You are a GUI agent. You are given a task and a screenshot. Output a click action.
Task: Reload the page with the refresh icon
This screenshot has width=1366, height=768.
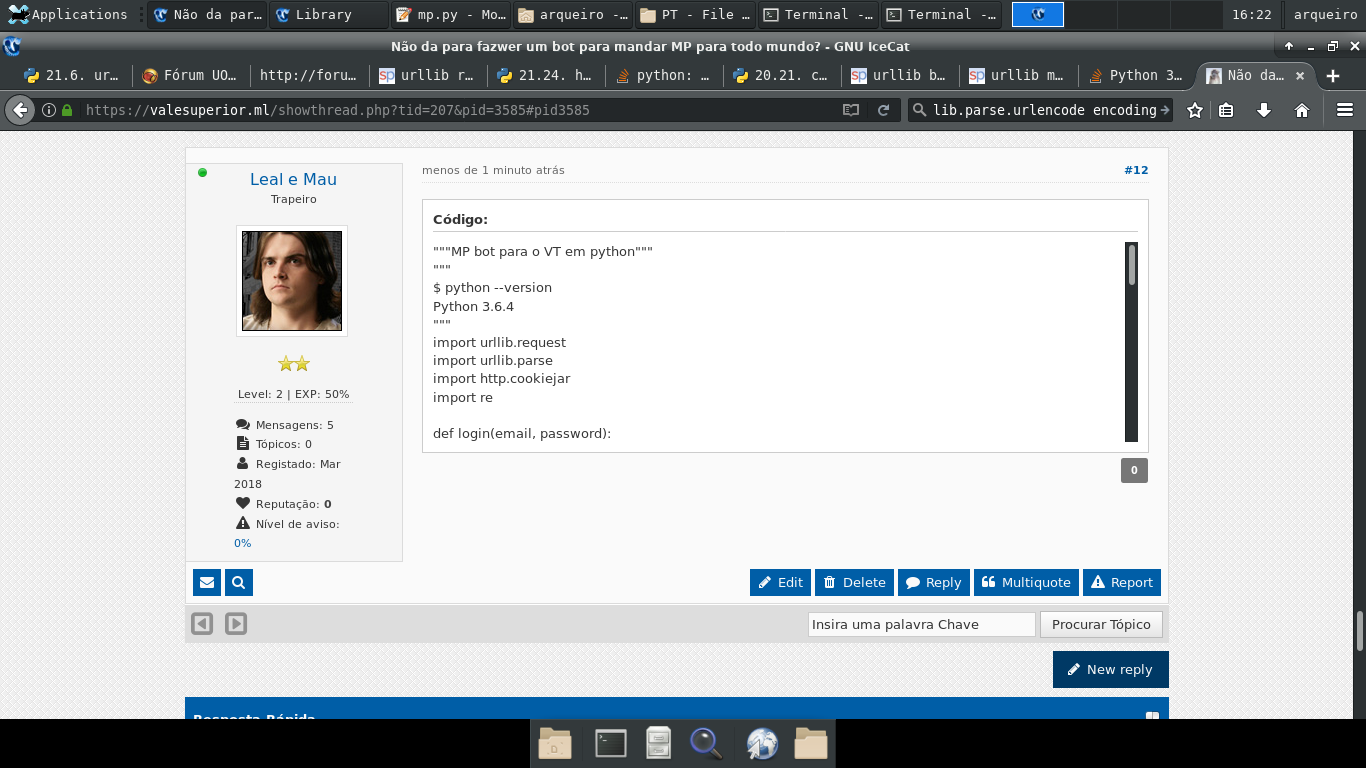coord(883,110)
